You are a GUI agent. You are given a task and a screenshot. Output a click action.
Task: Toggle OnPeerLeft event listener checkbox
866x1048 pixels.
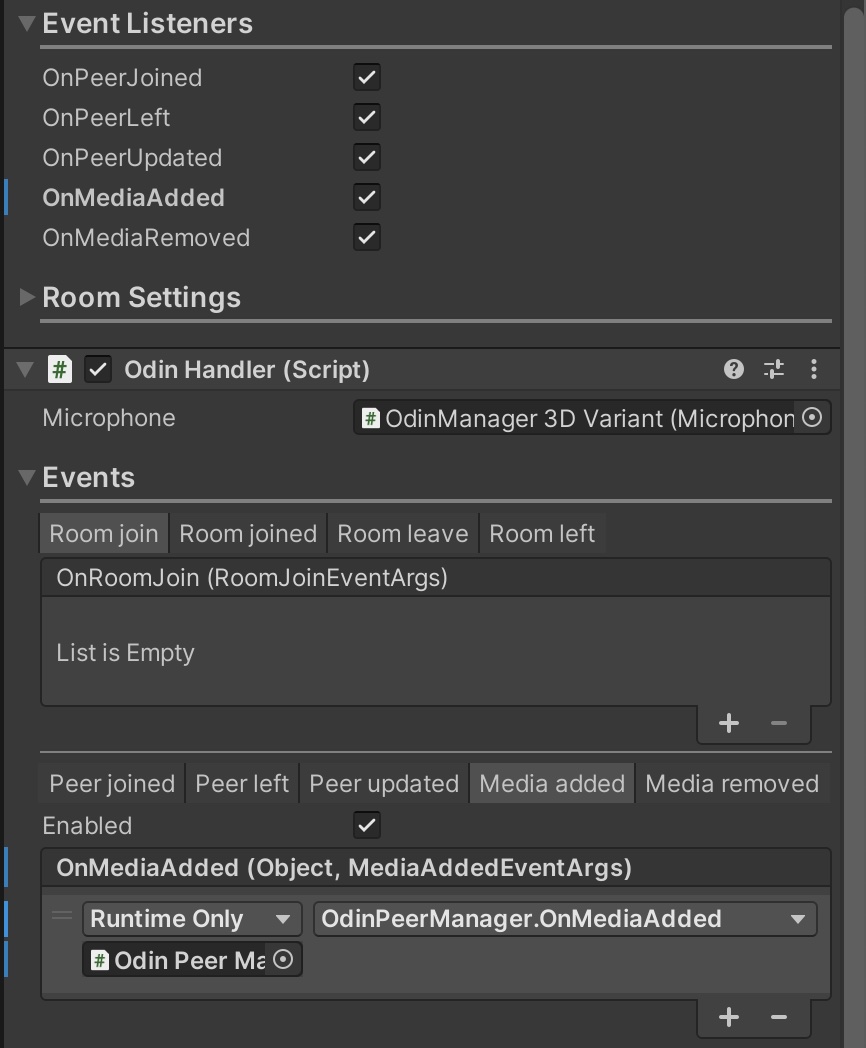(367, 117)
